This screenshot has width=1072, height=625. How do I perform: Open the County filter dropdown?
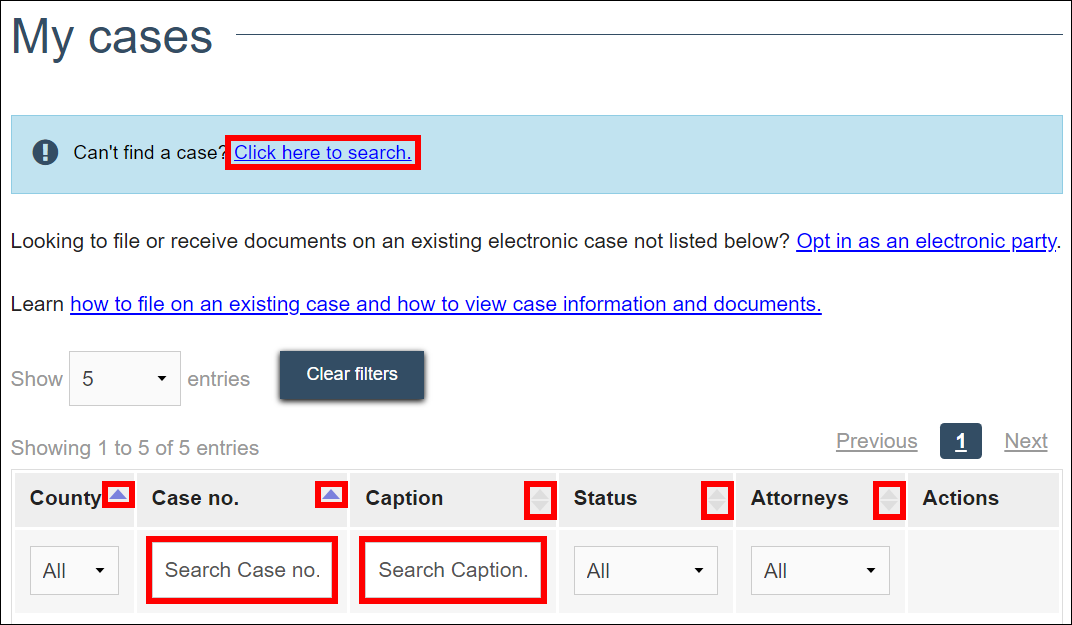point(74,571)
